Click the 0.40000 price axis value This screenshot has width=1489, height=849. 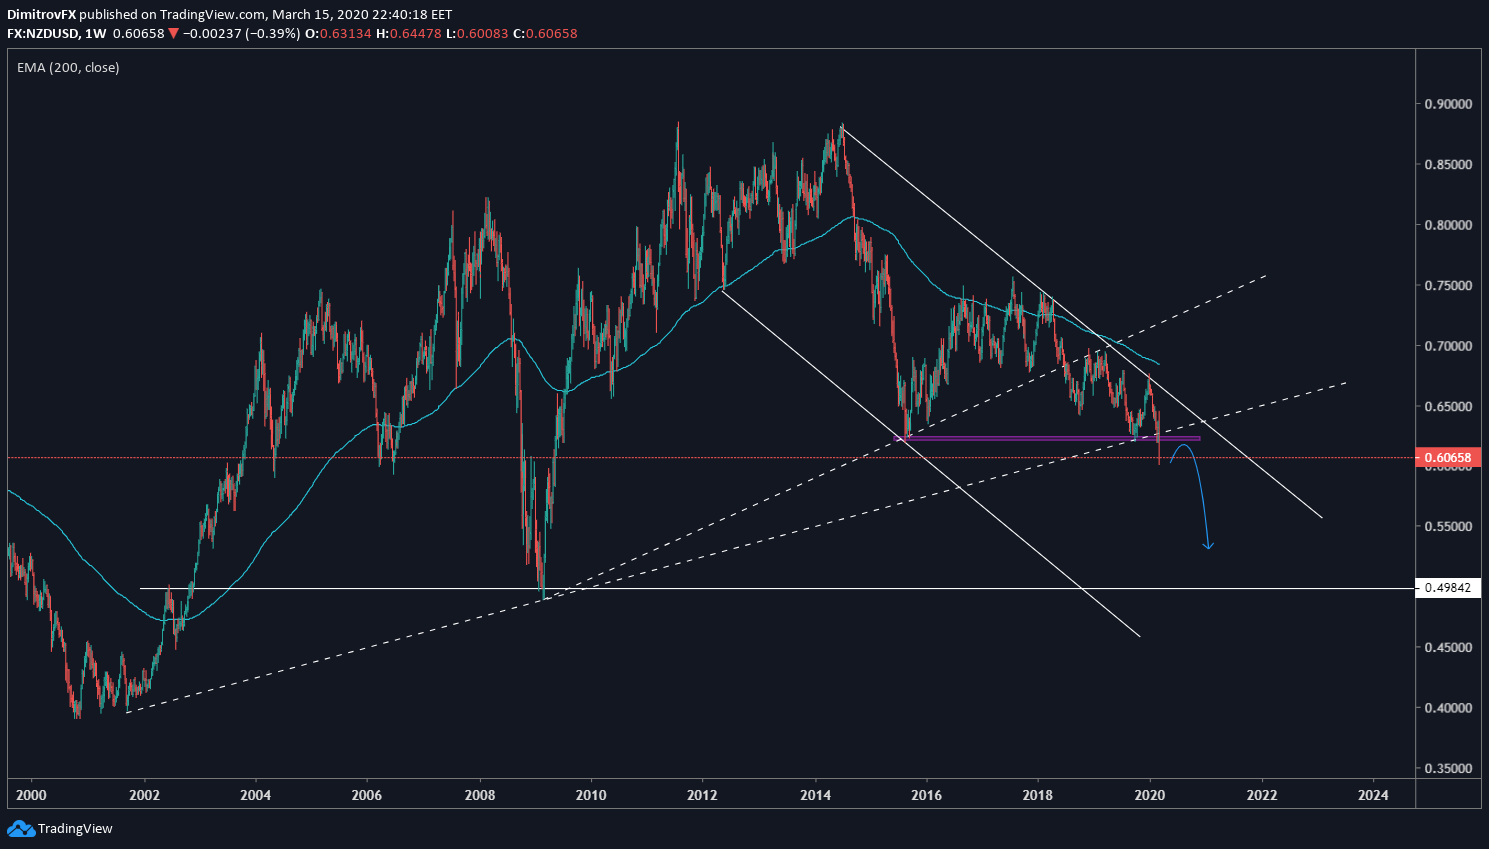tap(1448, 707)
